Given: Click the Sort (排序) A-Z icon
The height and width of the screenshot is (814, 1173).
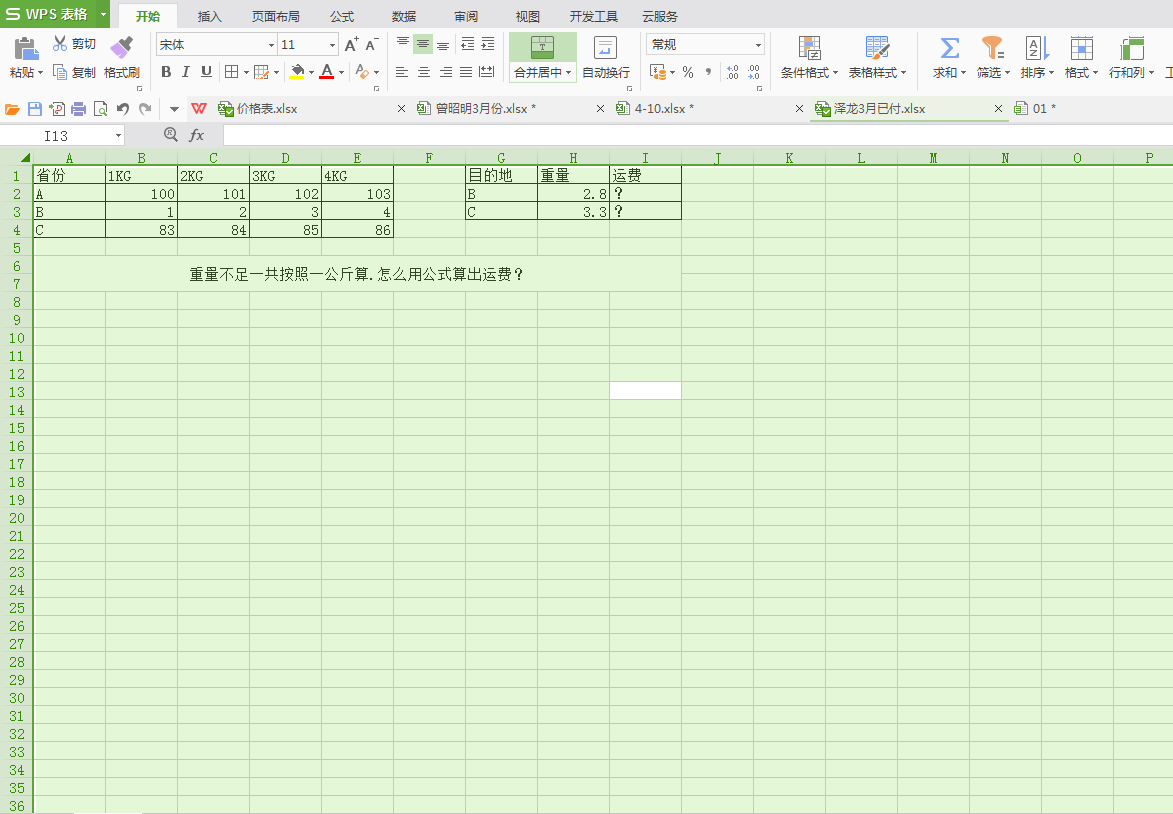Looking at the screenshot, I should tap(1036, 47).
